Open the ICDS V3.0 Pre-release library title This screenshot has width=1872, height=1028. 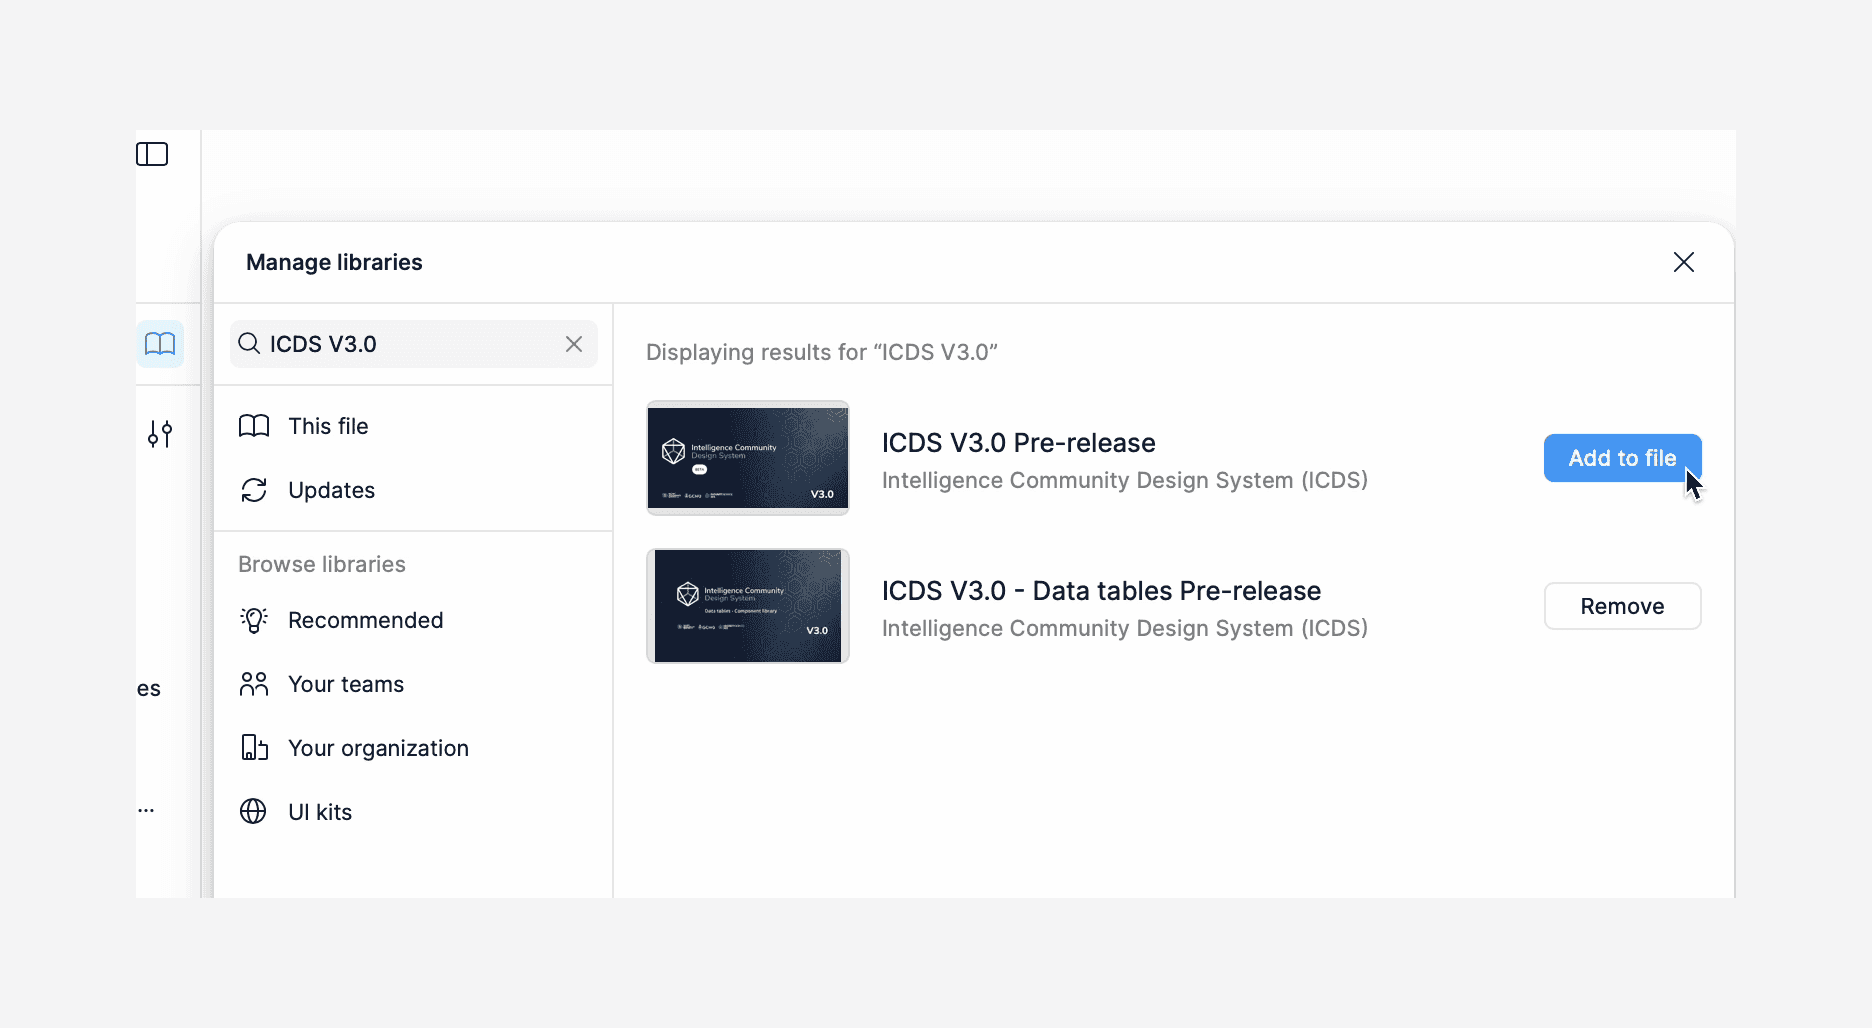click(1018, 443)
